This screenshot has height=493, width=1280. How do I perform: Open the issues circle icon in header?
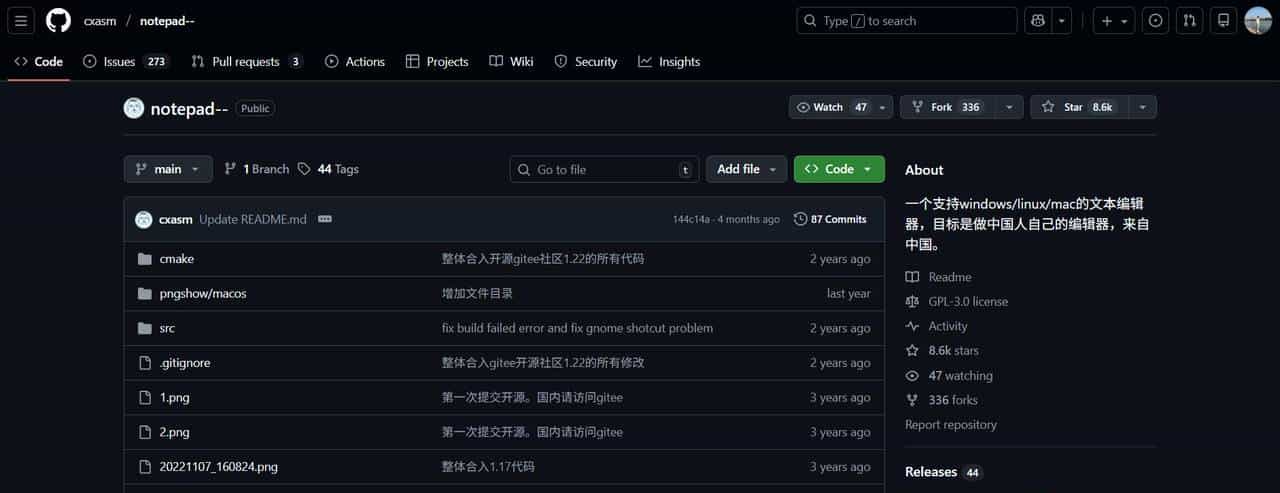[x=1156, y=21]
